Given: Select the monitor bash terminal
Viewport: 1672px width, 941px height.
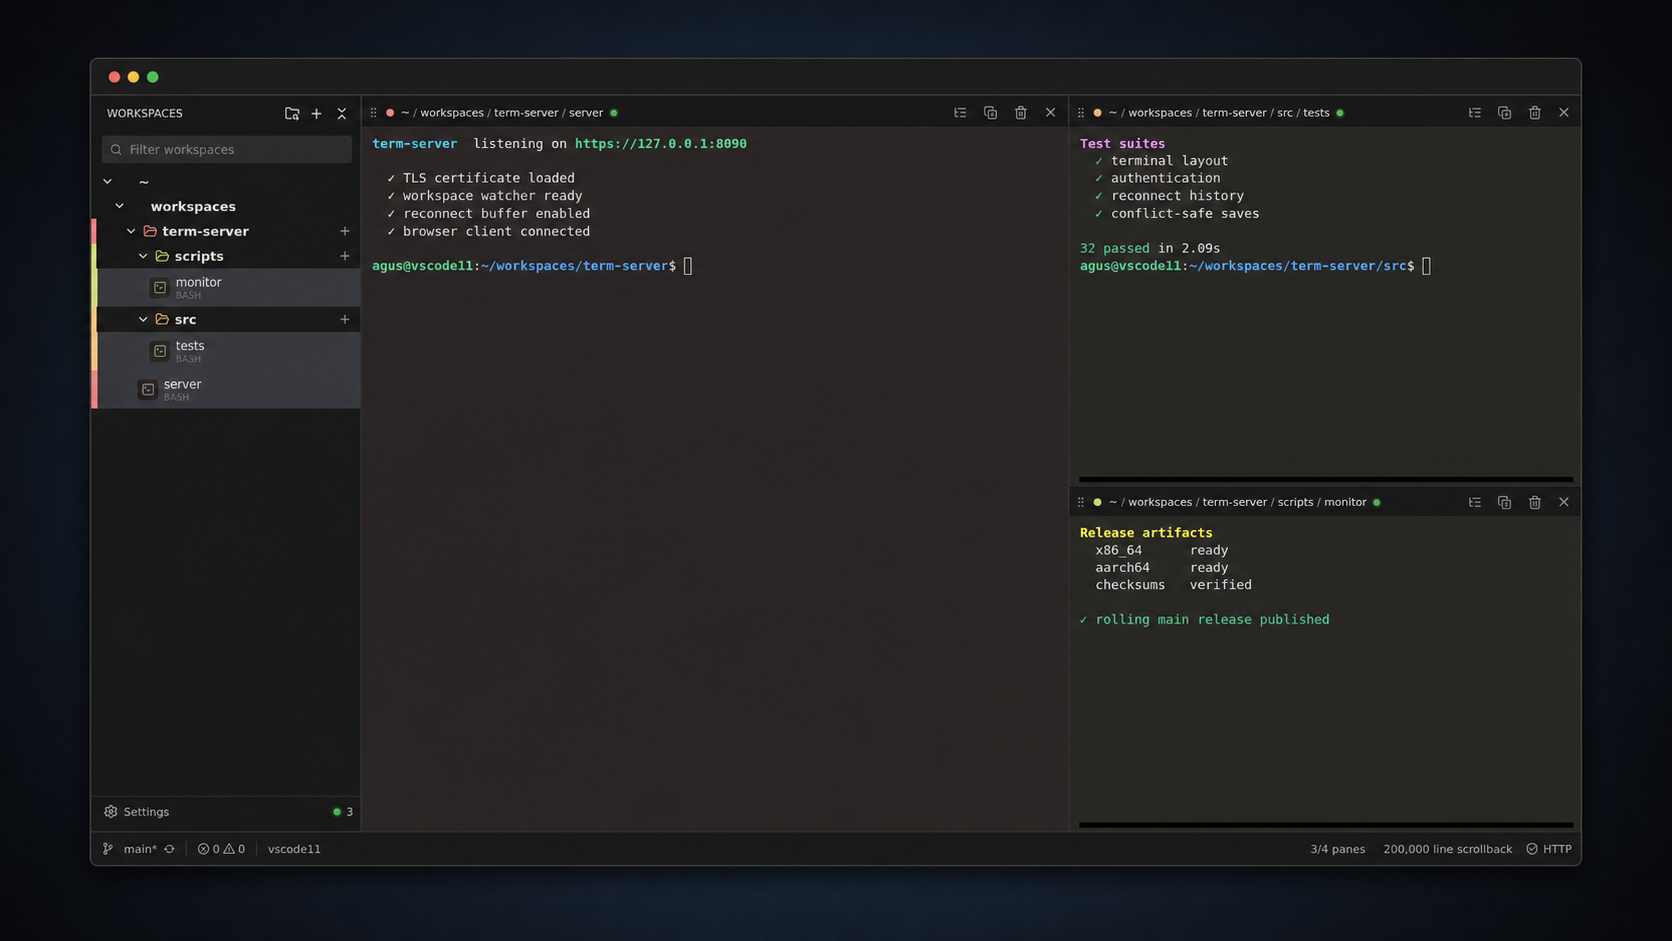Looking at the screenshot, I should click(228, 288).
